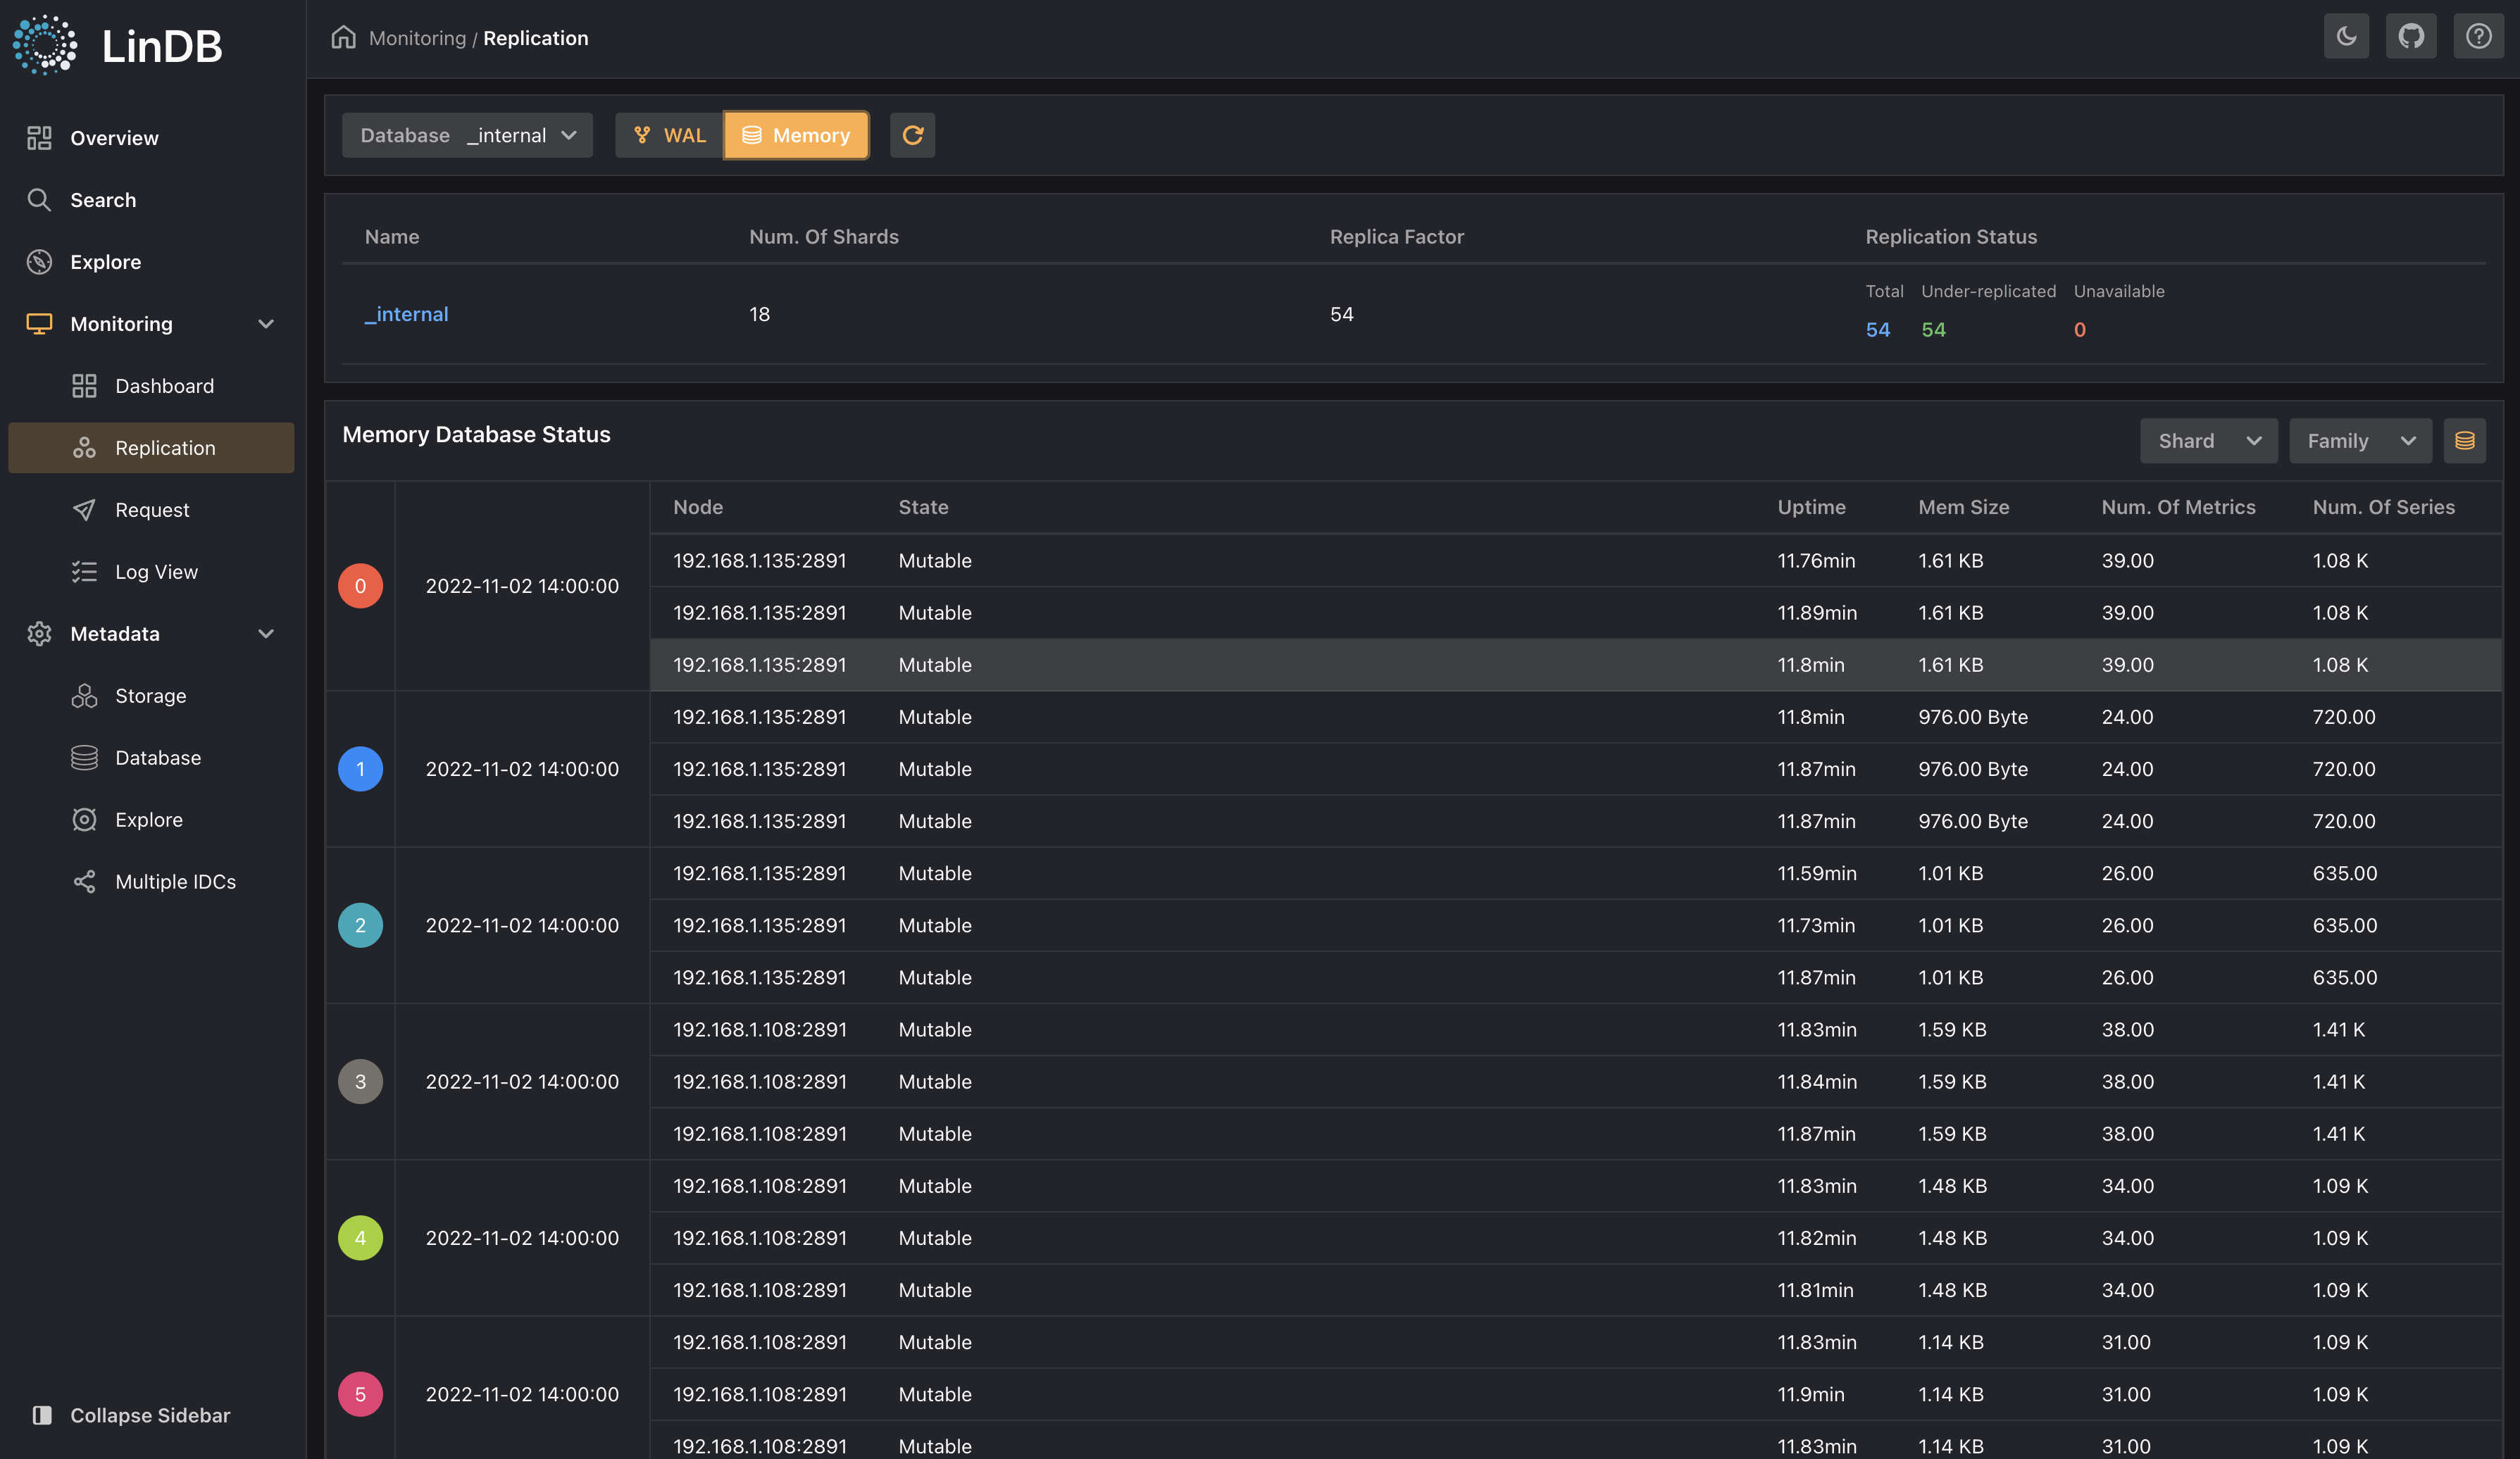
Task: Open the Multiple IDCs page
Action: coord(176,881)
